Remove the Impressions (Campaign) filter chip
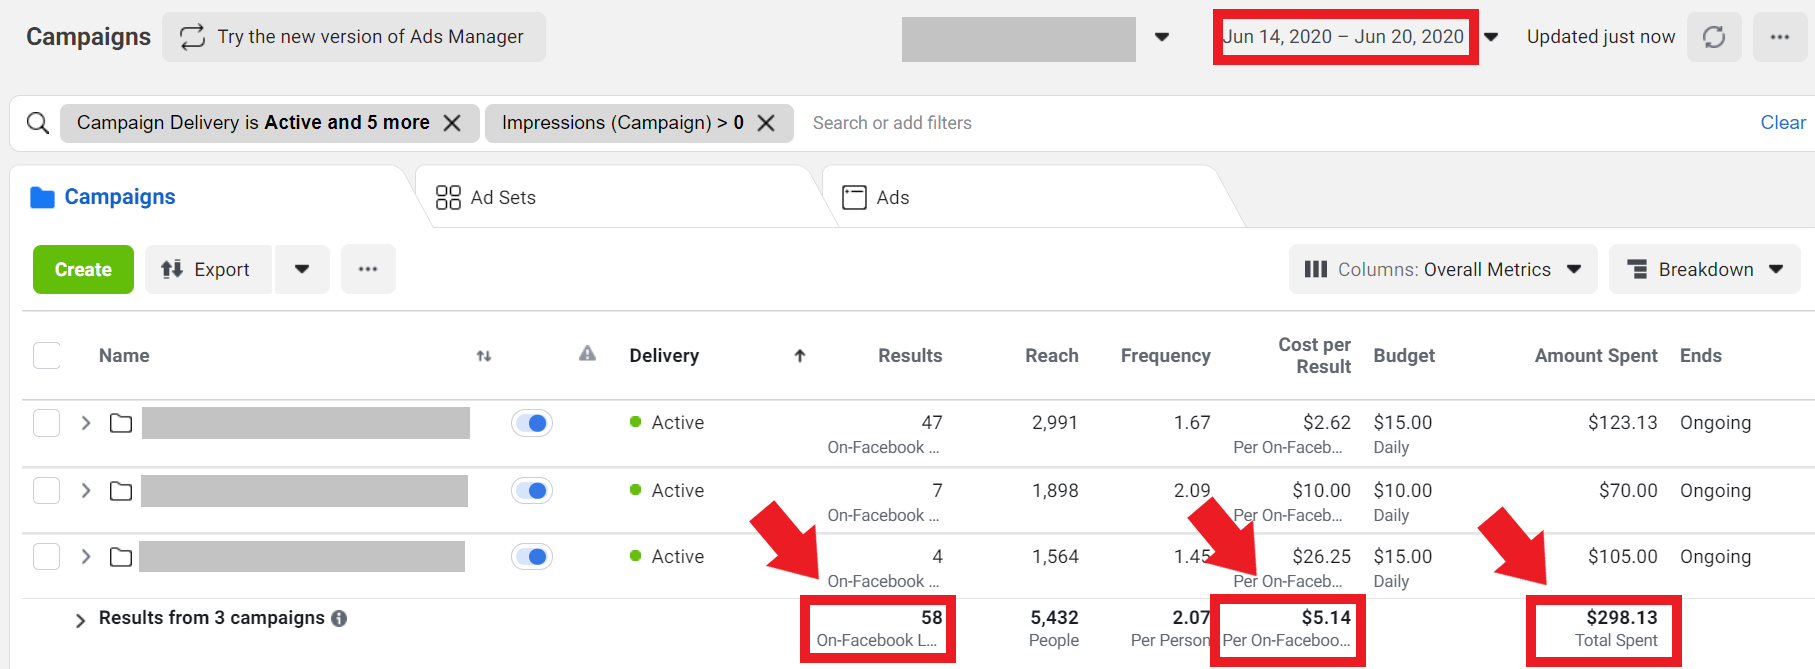 (766, 123)
